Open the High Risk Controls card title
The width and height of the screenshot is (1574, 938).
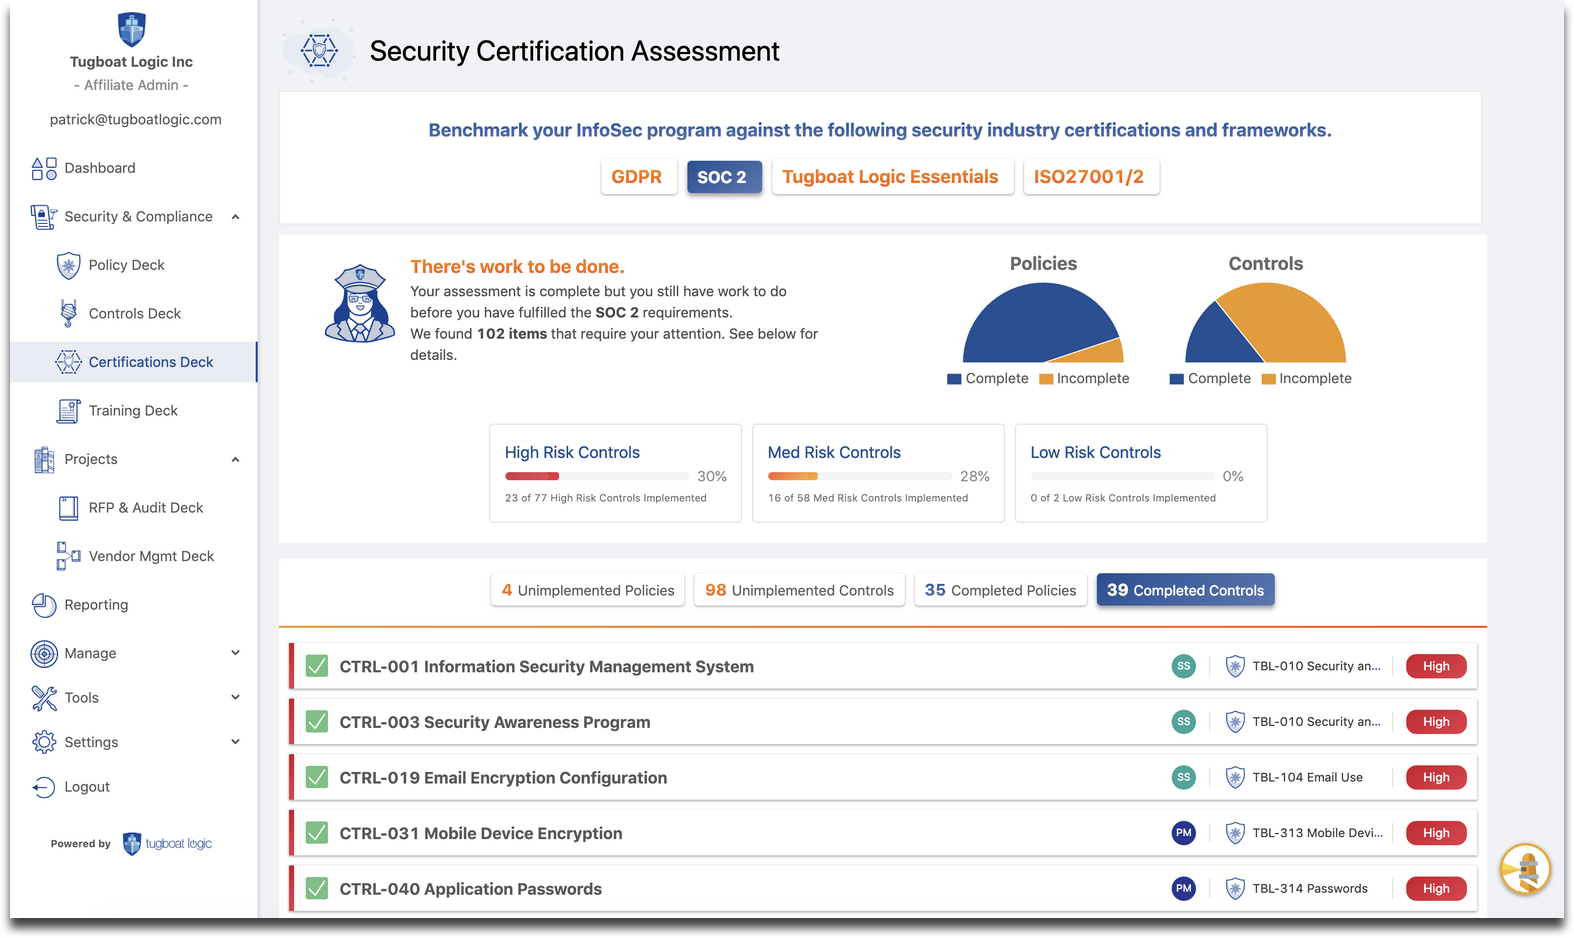pyautogui.click(x=572, y=453)
